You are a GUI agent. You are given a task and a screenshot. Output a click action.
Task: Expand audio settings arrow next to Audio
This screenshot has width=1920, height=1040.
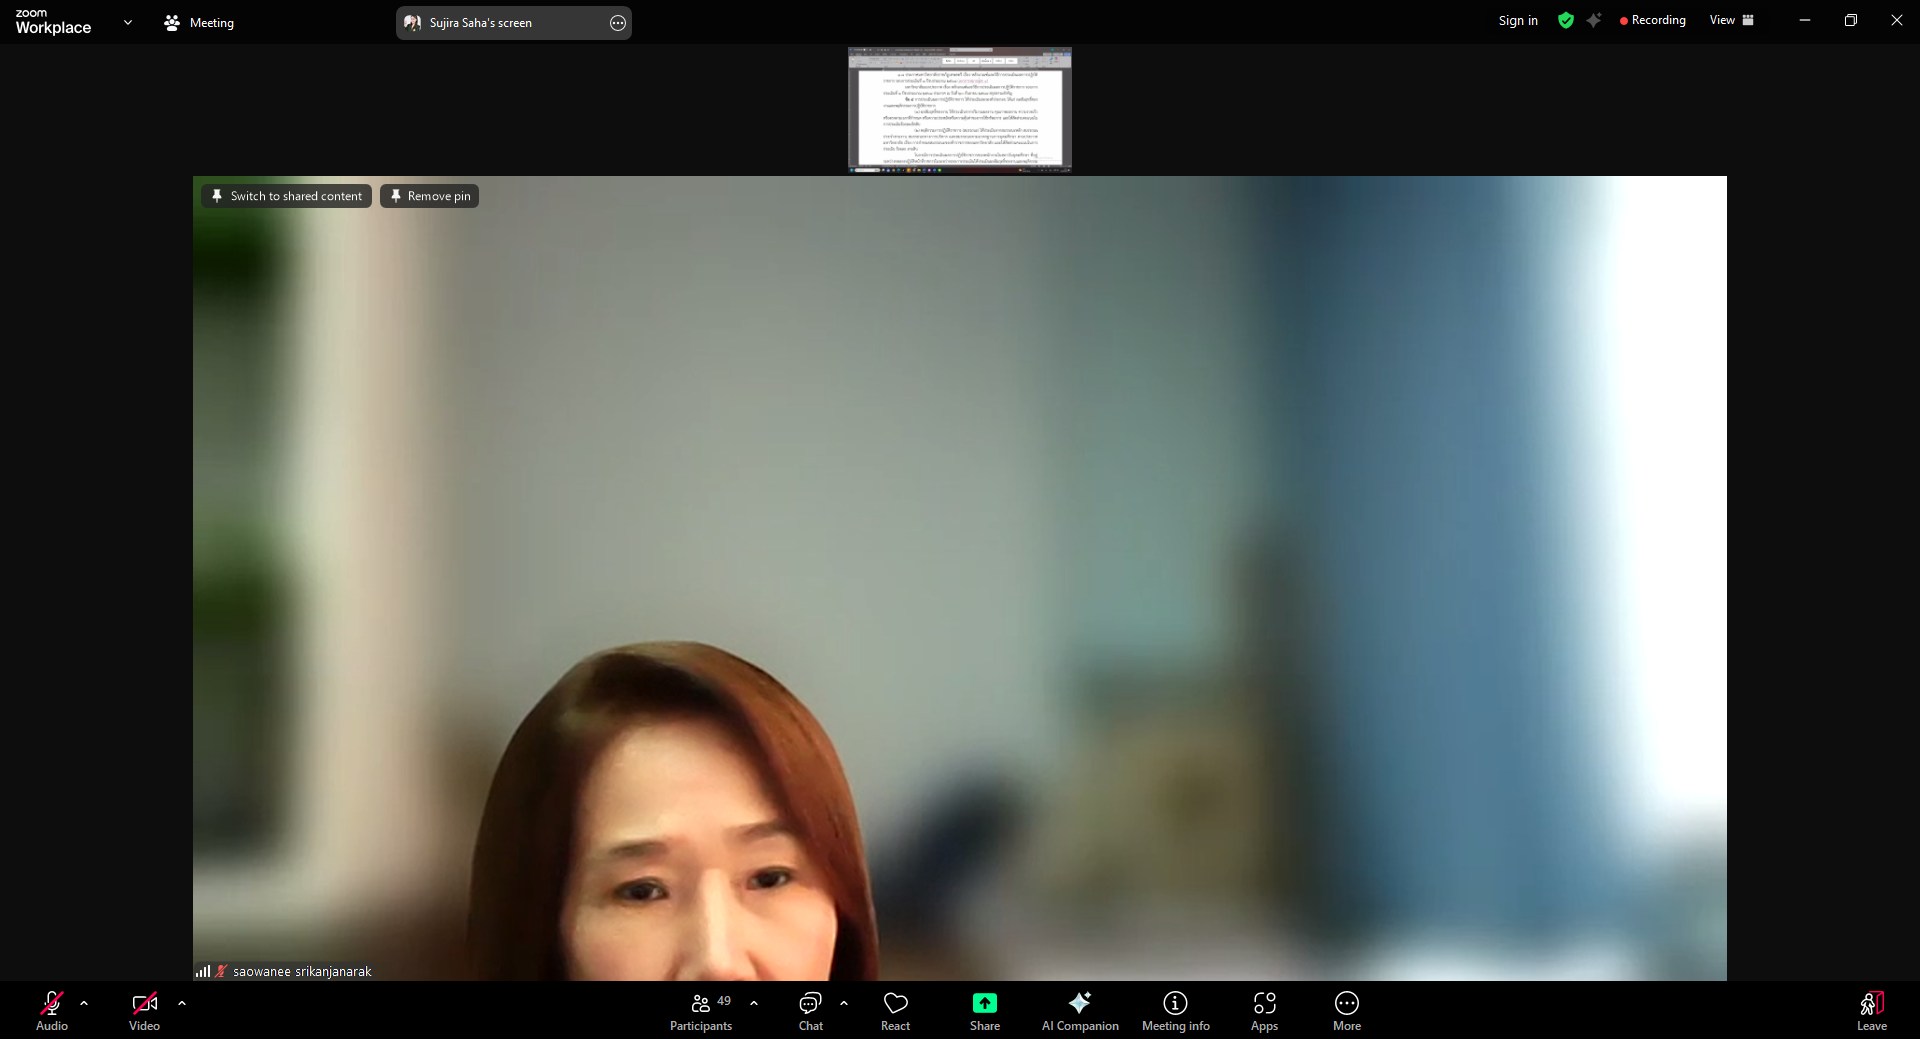coord(84,1002)
